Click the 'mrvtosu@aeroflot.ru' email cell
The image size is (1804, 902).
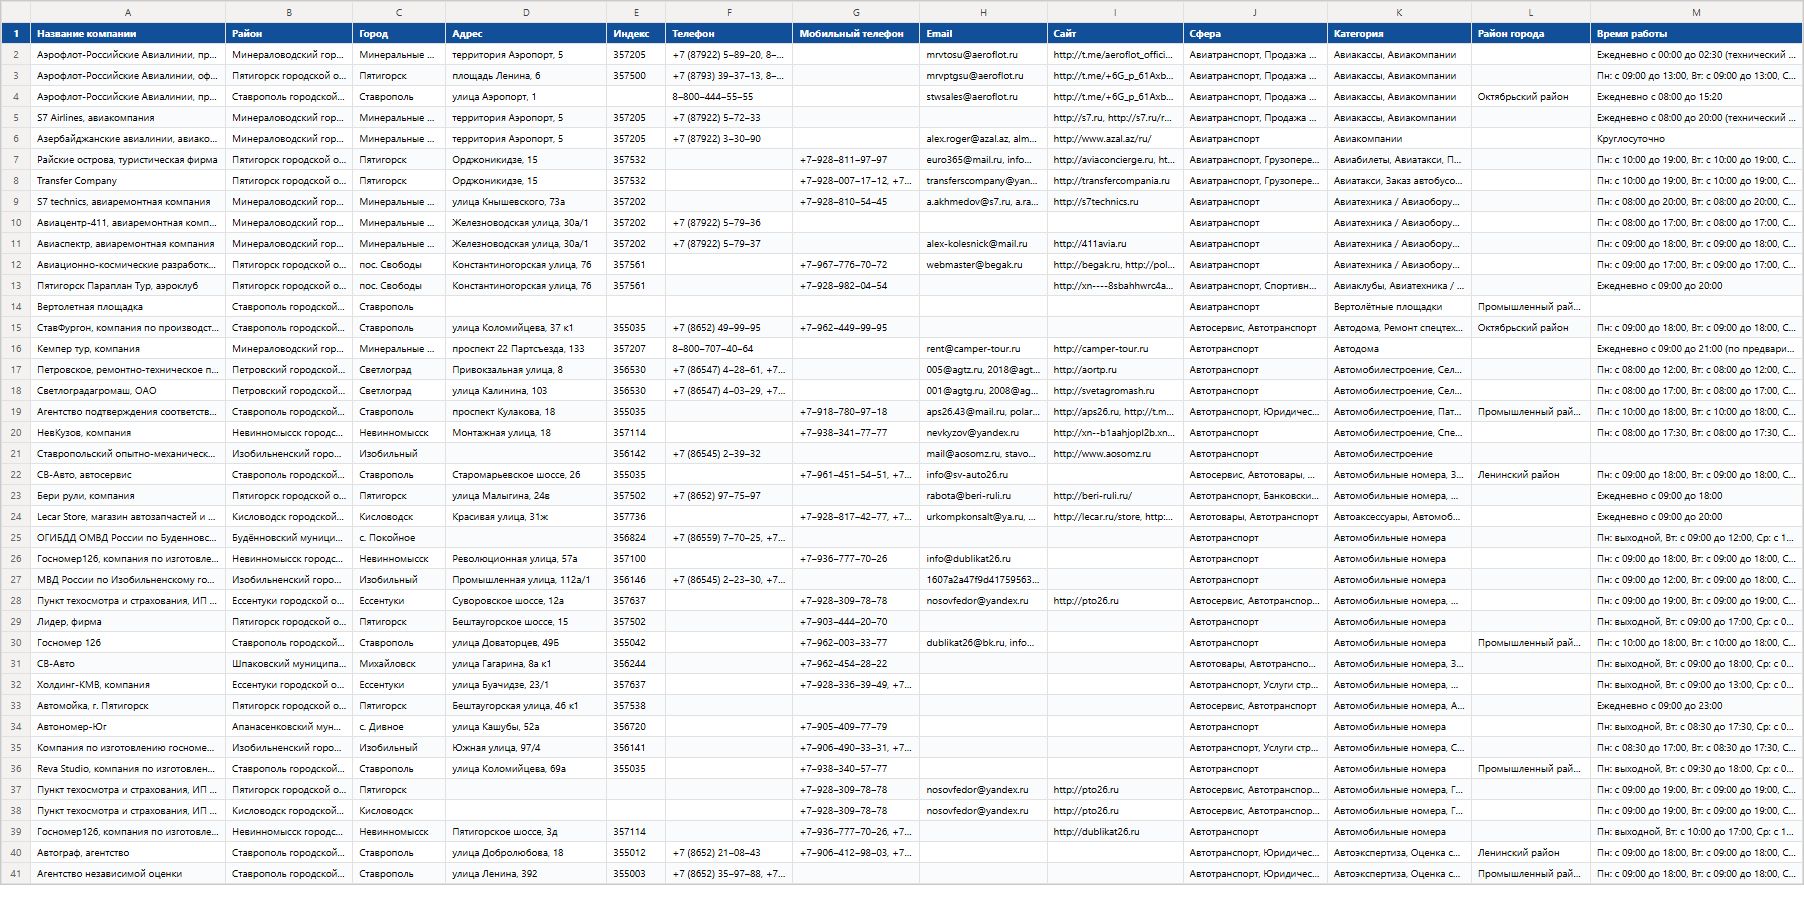[983, 55]
